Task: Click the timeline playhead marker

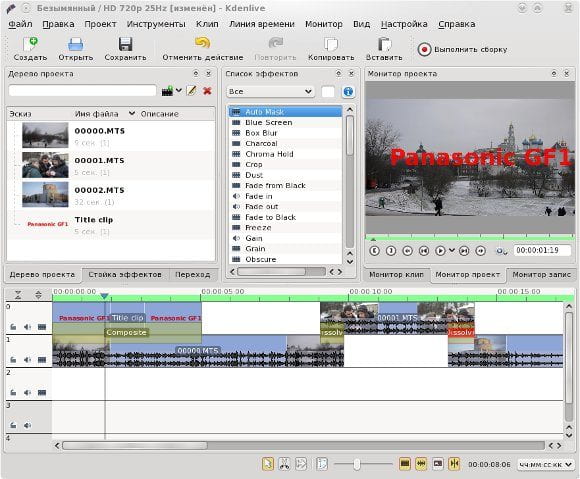Action: 105,296
